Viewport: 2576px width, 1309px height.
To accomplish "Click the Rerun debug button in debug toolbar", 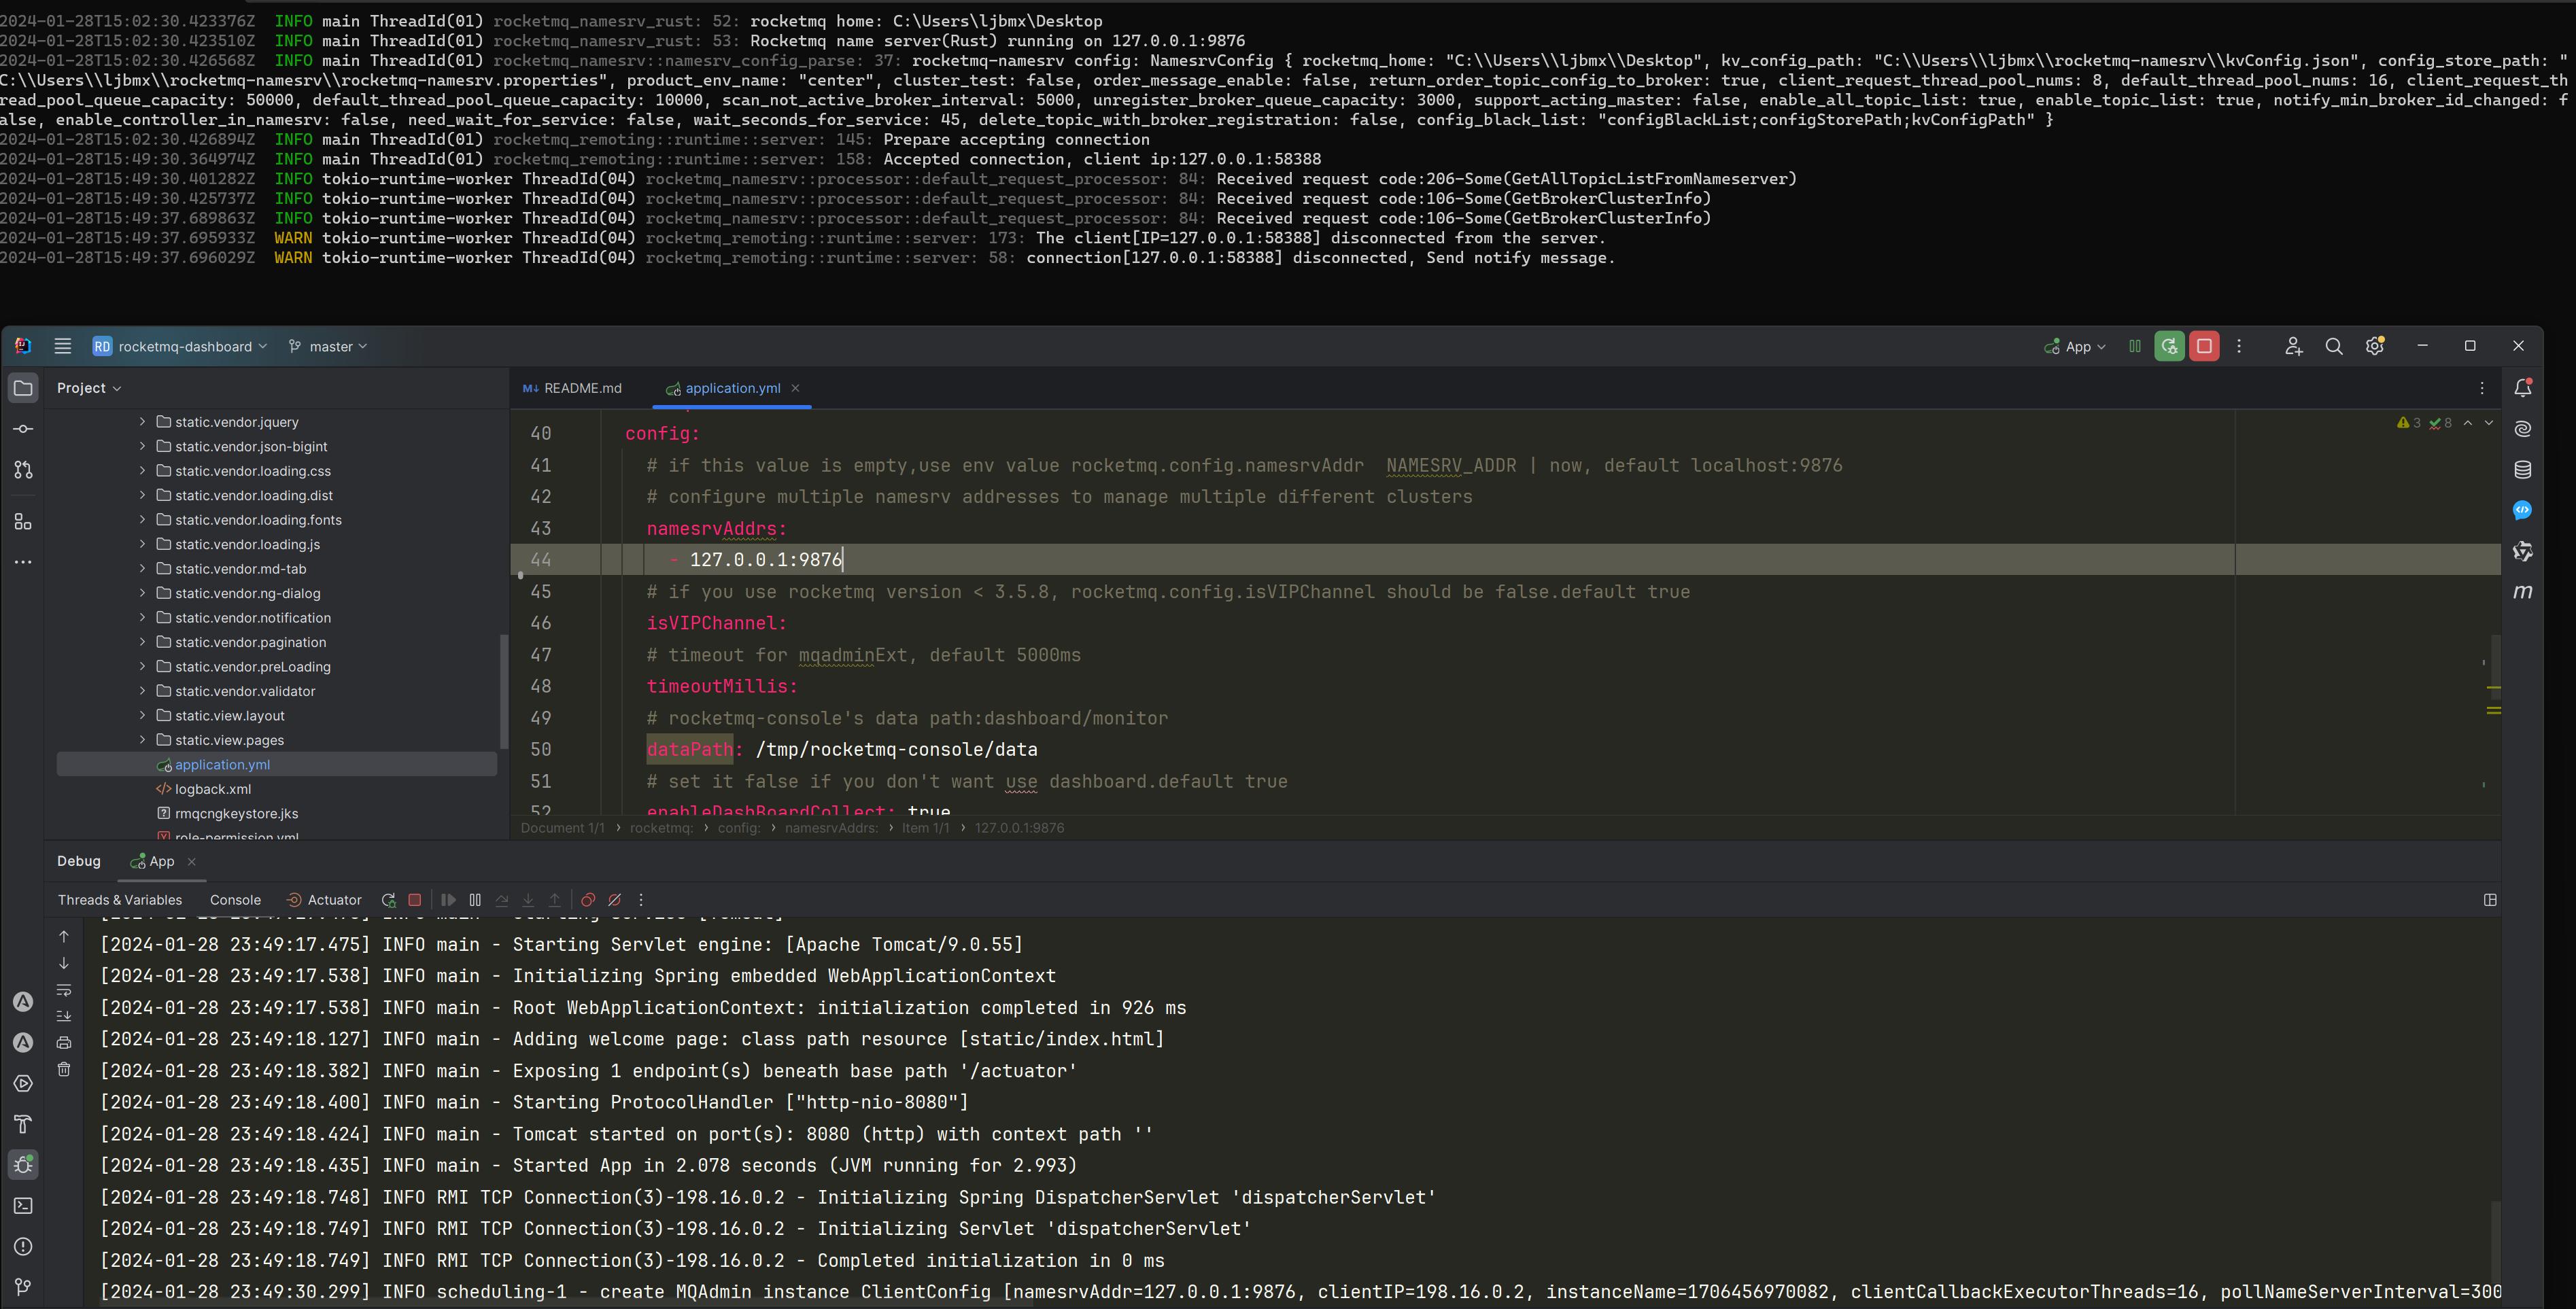I will 389,900.
